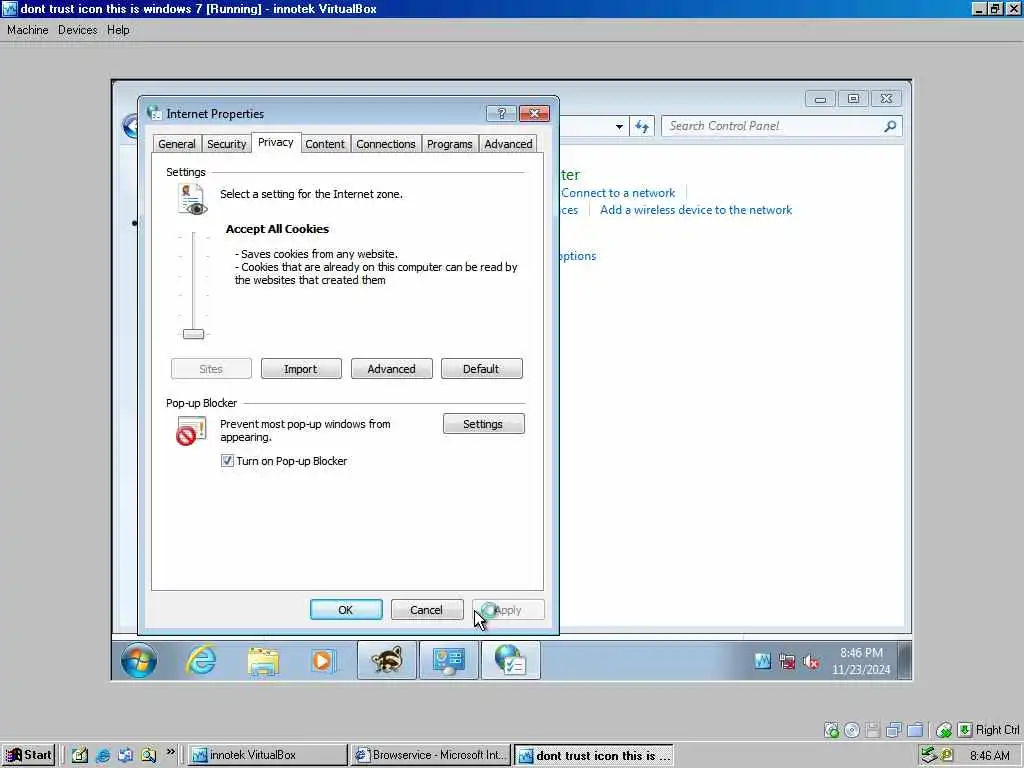The image size is (1024, 768).
Task: Click Show Desktop in host quick launch
Action: pyautogui.click(x=80, y=756)
